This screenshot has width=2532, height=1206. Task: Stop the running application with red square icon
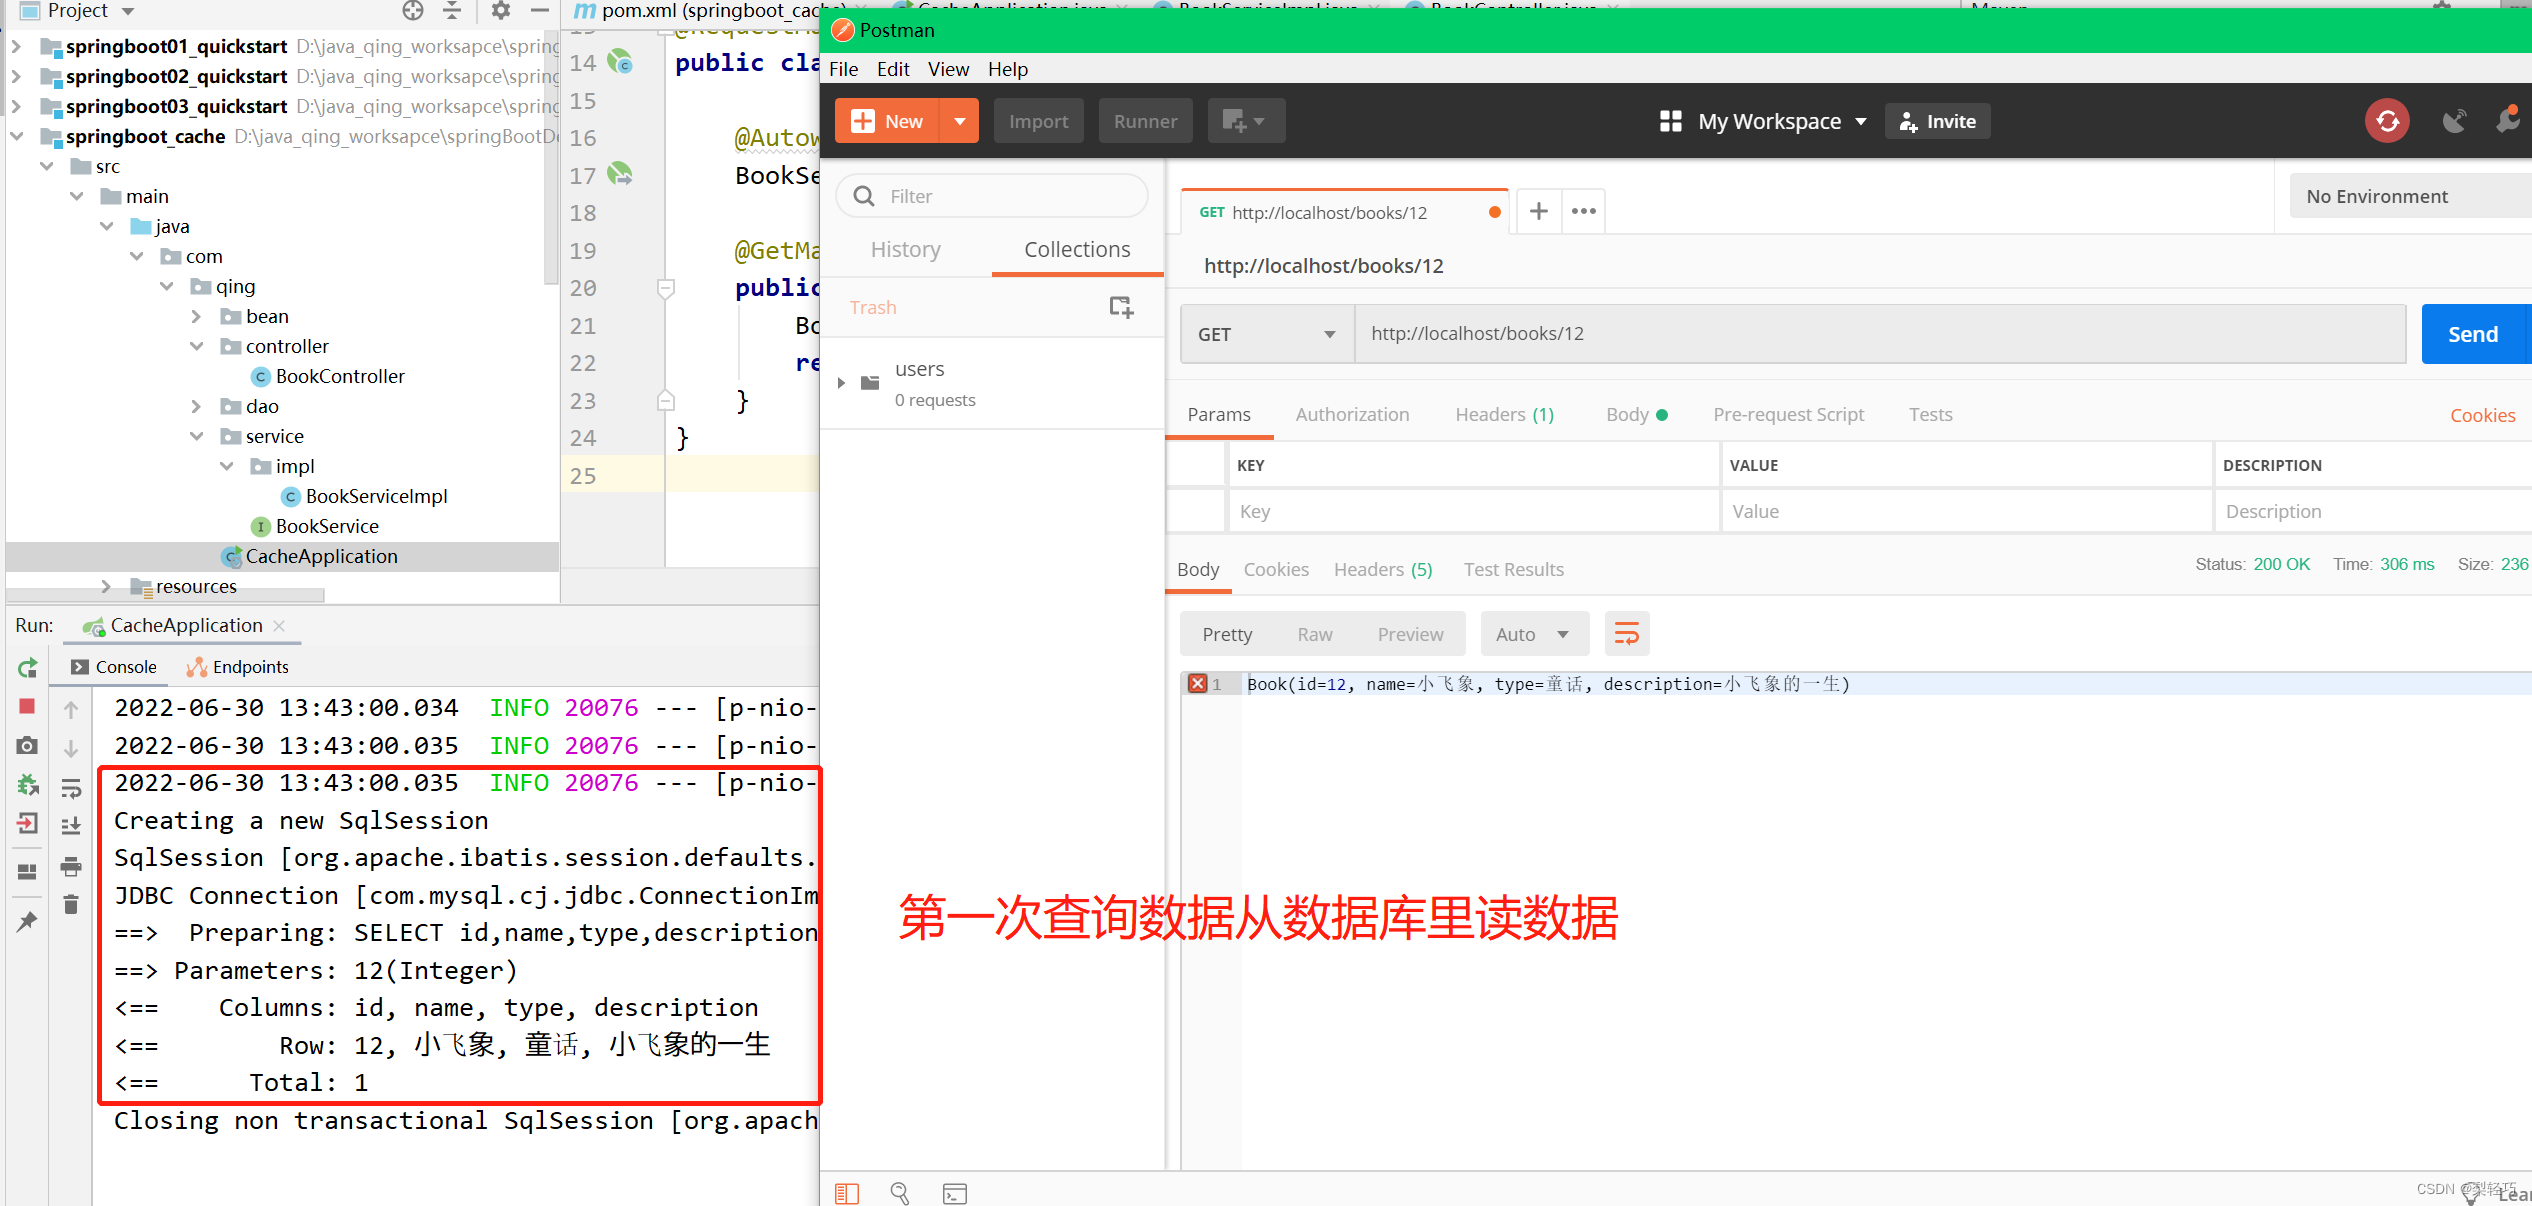point(27,707)
